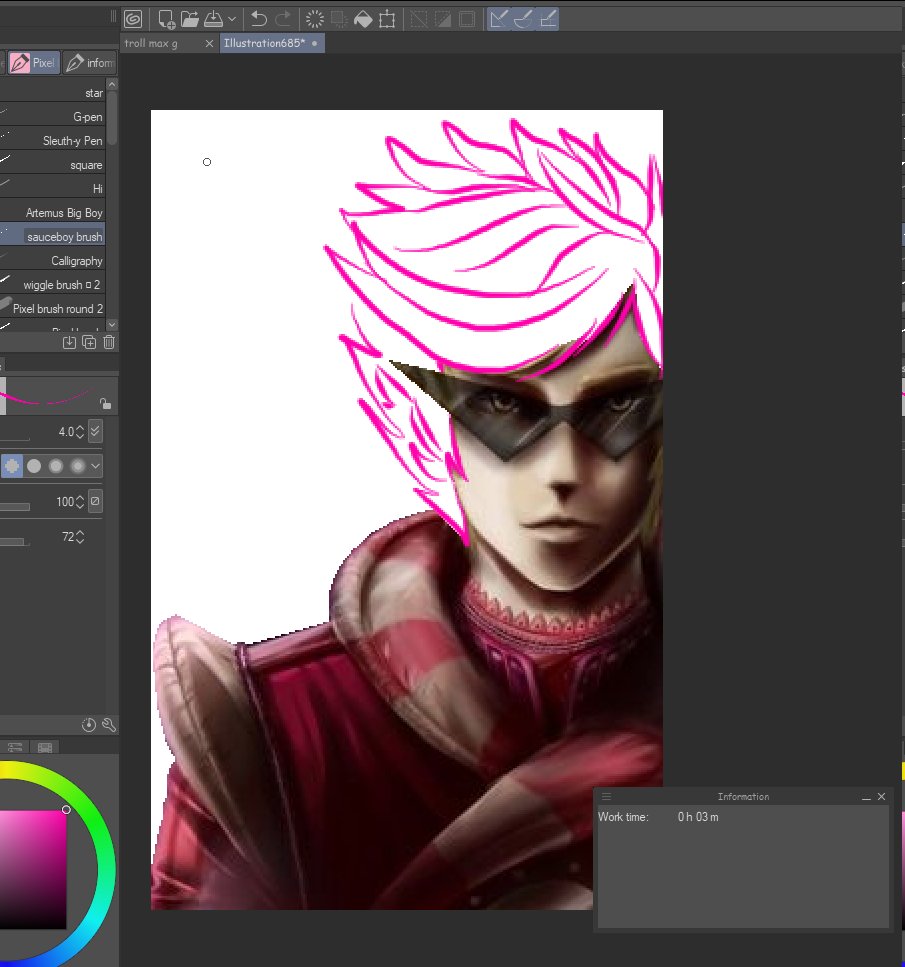Open sub tool detail wrench

[109, 725]
